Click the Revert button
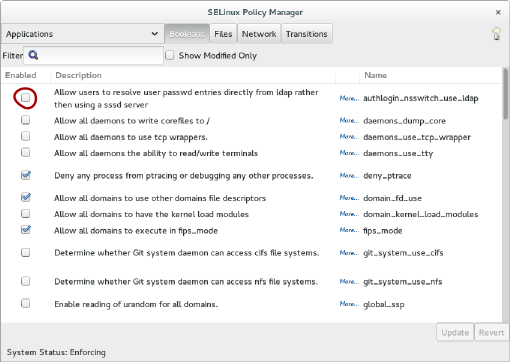This screenshot has height=362, width=510. click(x=491, y=332)
